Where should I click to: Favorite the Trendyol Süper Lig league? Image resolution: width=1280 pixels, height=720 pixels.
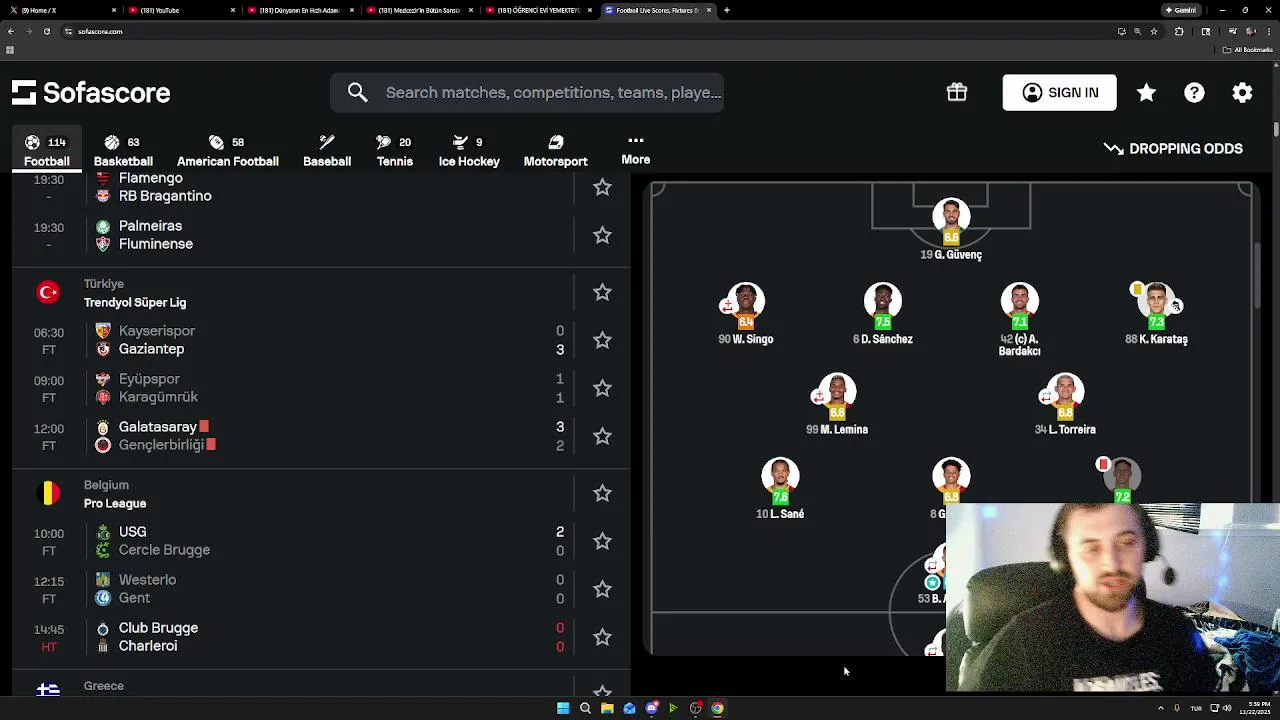602,292
